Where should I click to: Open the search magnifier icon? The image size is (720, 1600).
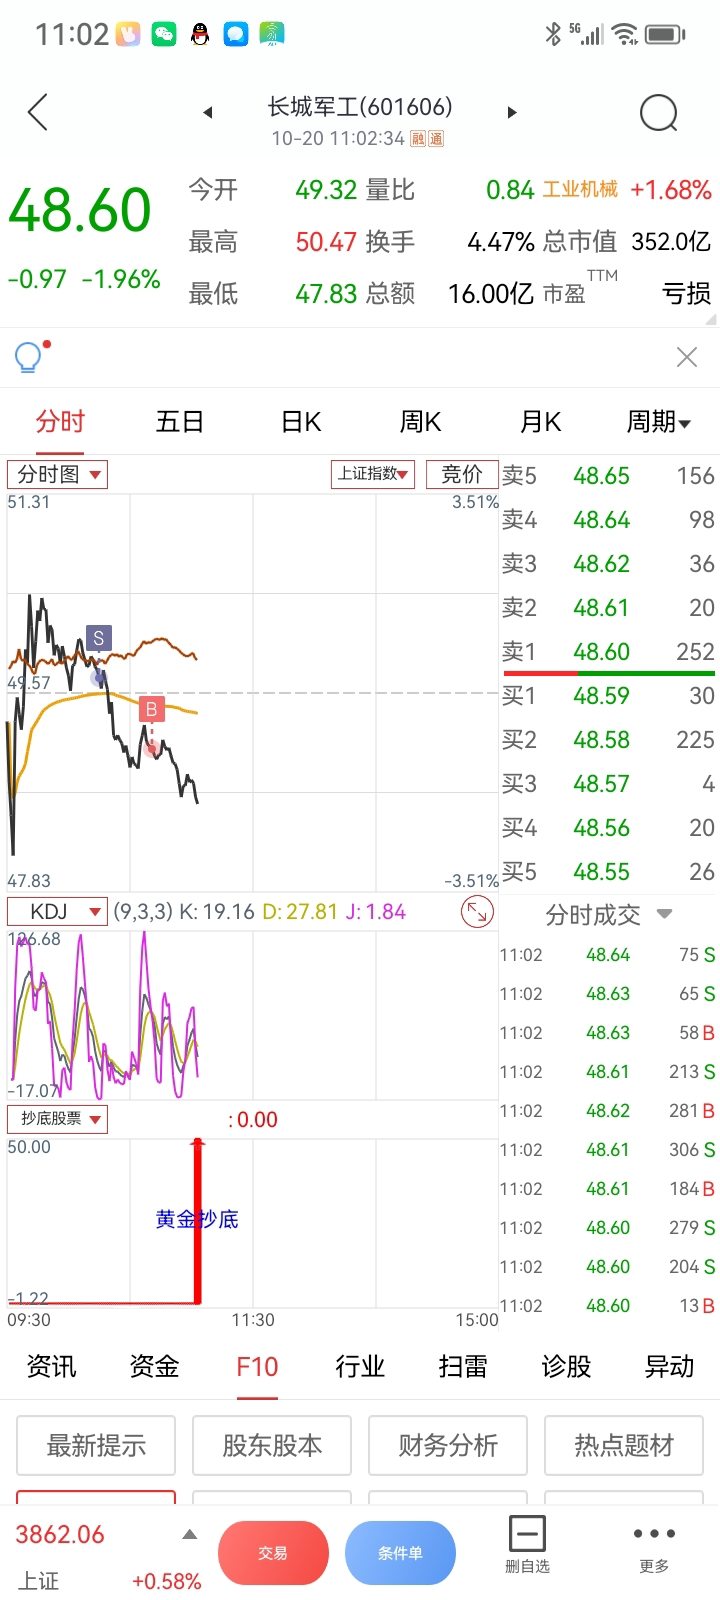(659, 113)
